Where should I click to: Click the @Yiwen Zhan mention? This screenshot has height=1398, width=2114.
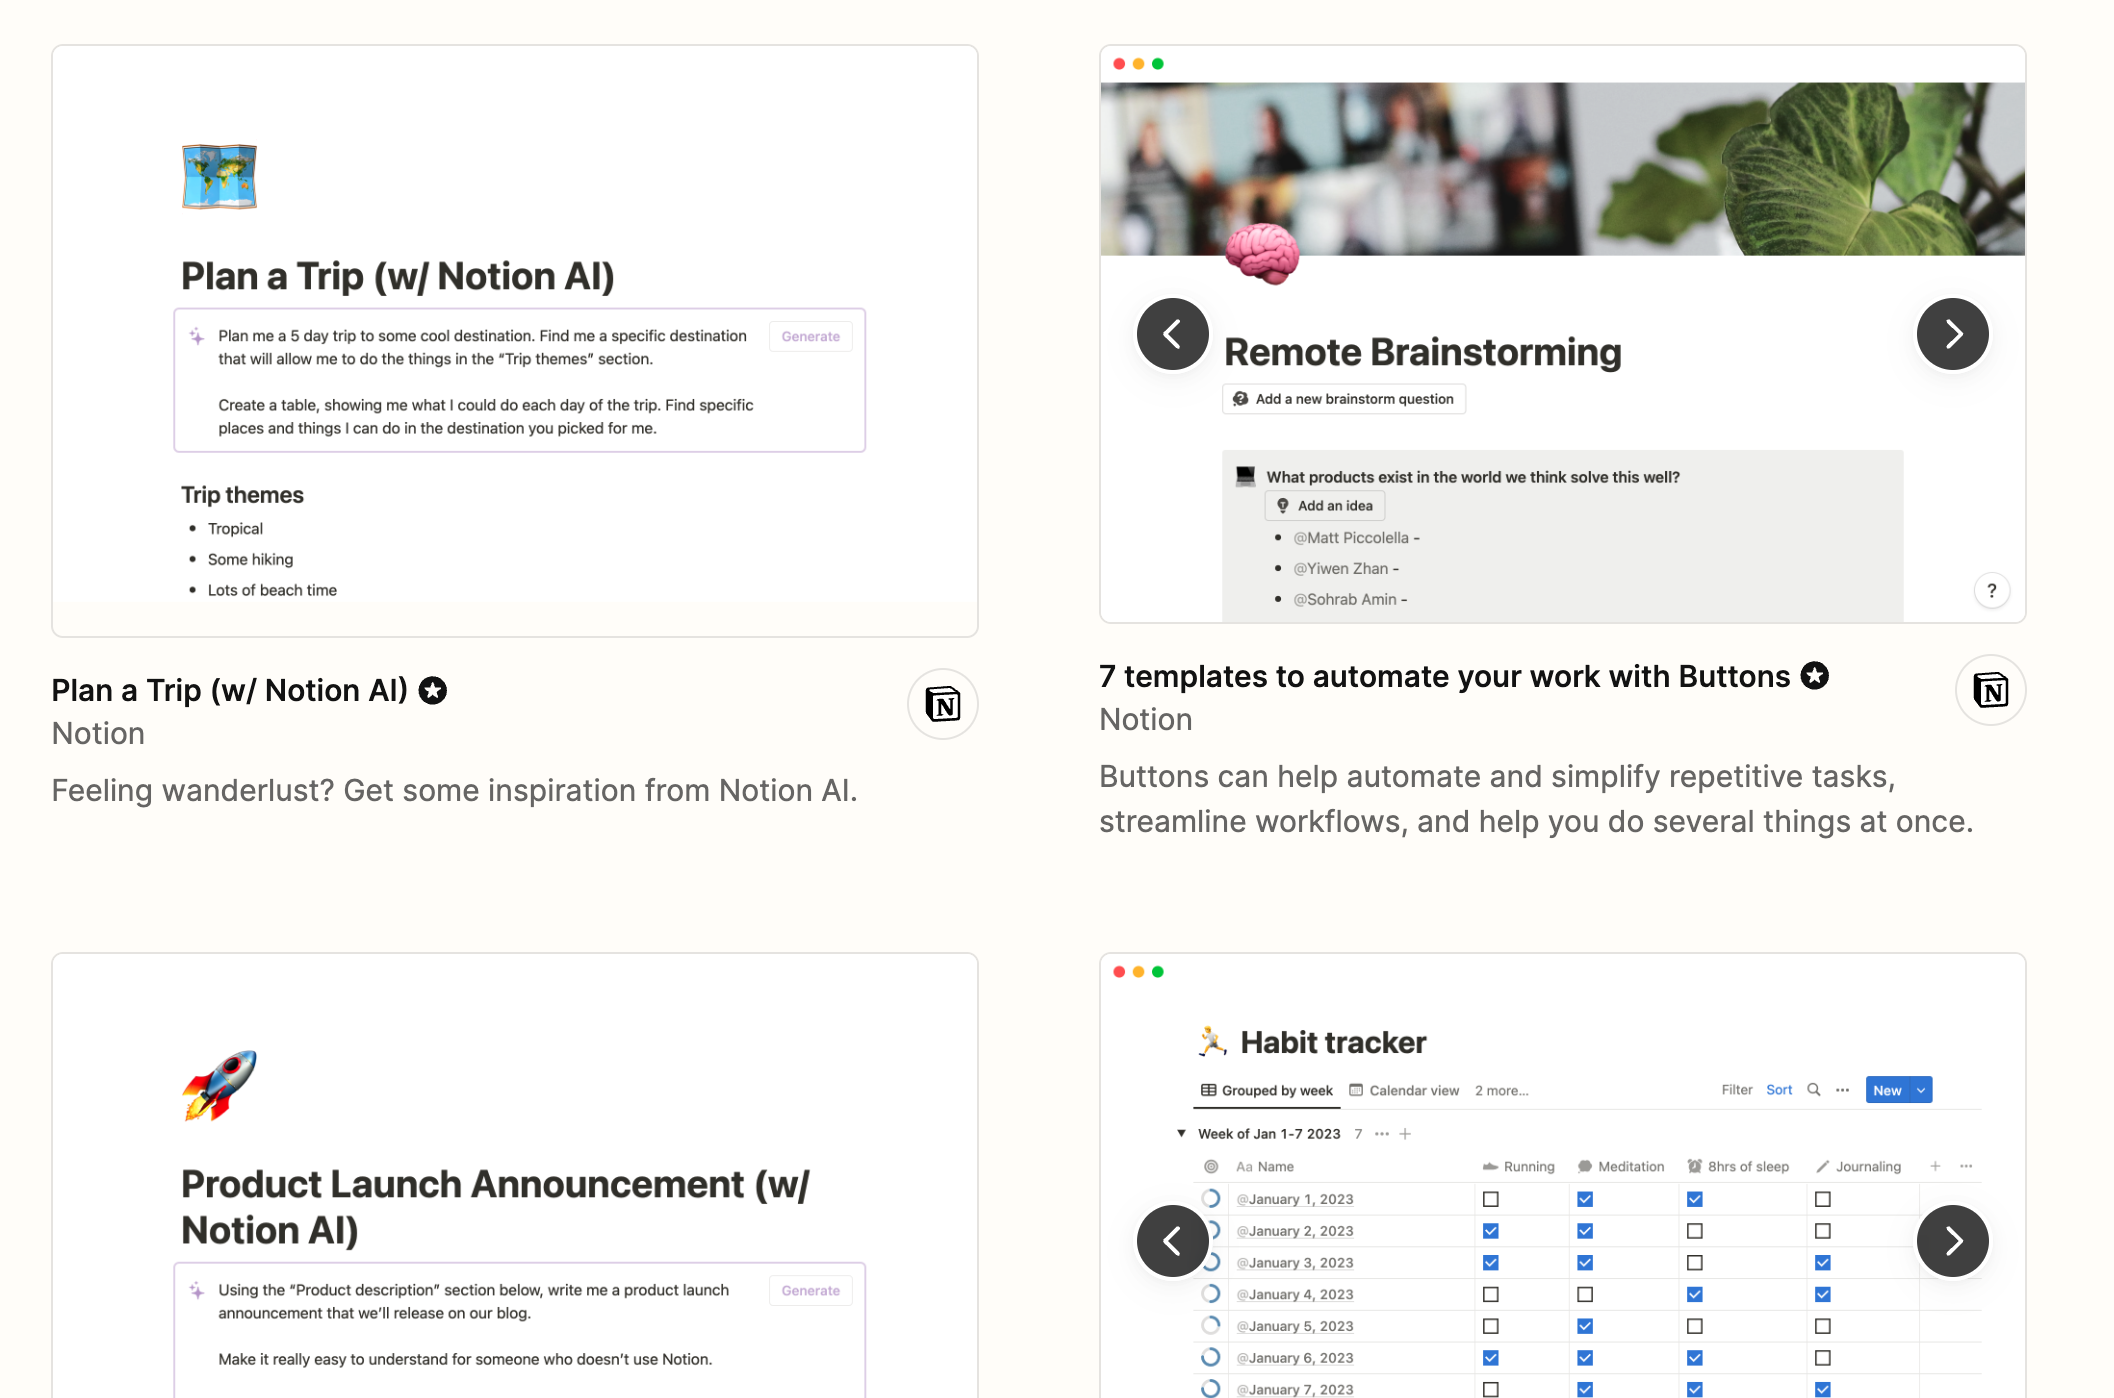(x=1341, y=569)
